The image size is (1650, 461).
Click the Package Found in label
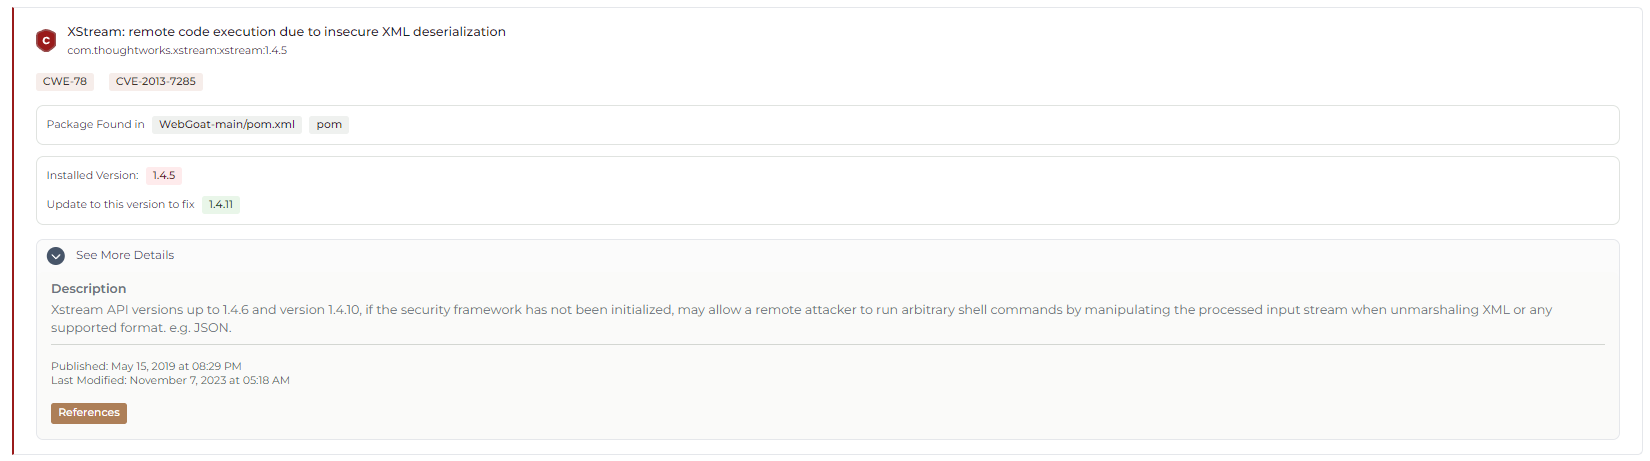pos(96,125)
